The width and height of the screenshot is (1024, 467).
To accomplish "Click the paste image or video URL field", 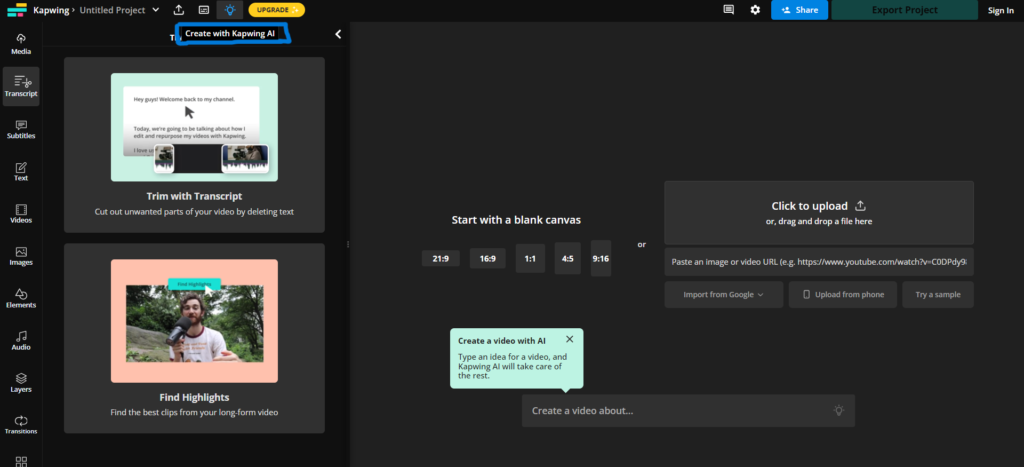I will tap(819, 261).
